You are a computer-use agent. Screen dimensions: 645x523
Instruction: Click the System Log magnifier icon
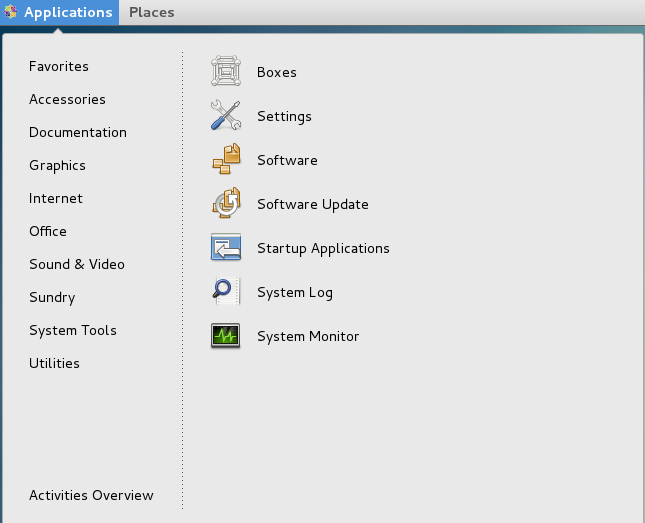tap(226, 291)
